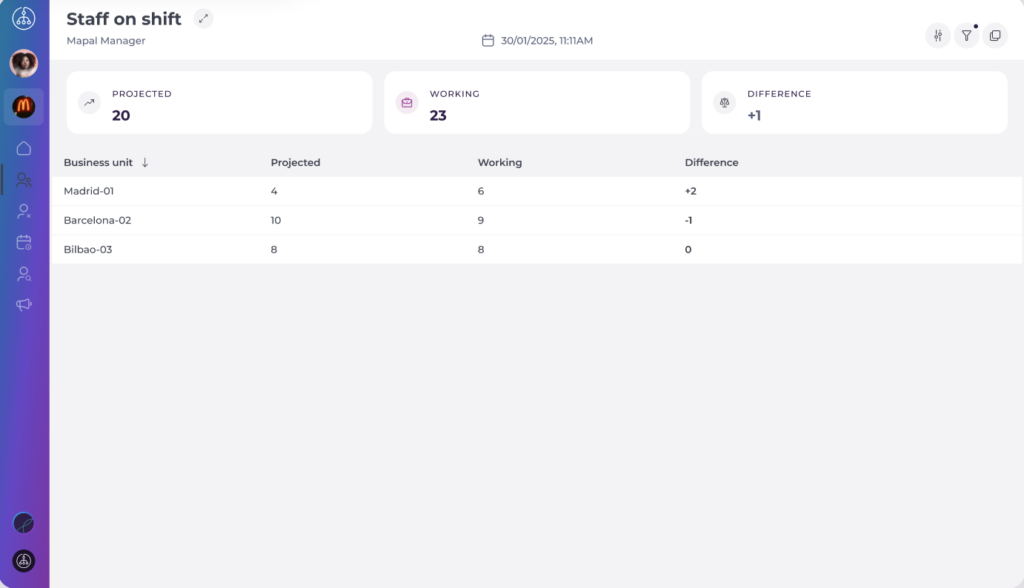This screenshot has height=588, width=1024.
Task: Click the Difference column header
Action: pyautogui.click(x=711, y=162)
